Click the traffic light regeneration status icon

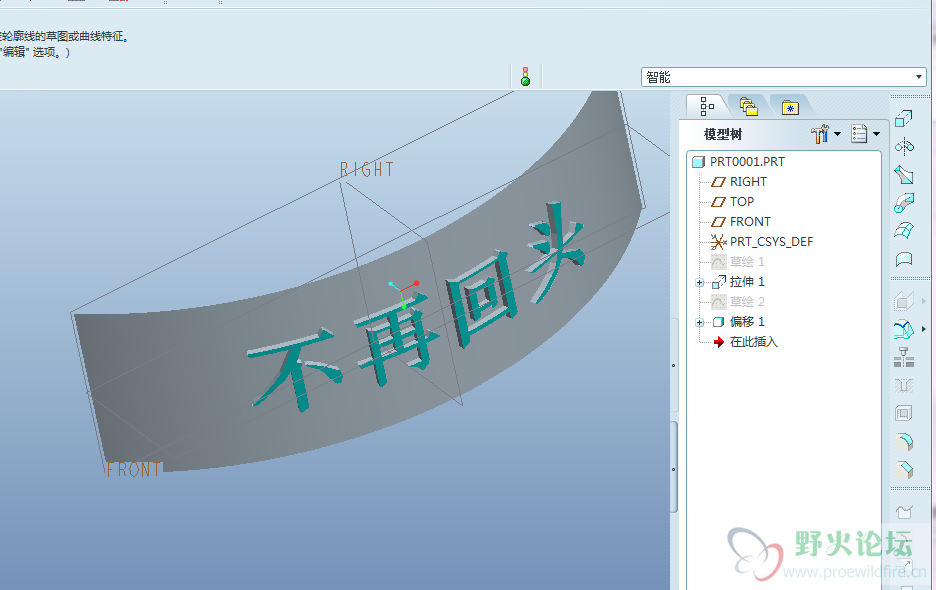tap(525, 76)
